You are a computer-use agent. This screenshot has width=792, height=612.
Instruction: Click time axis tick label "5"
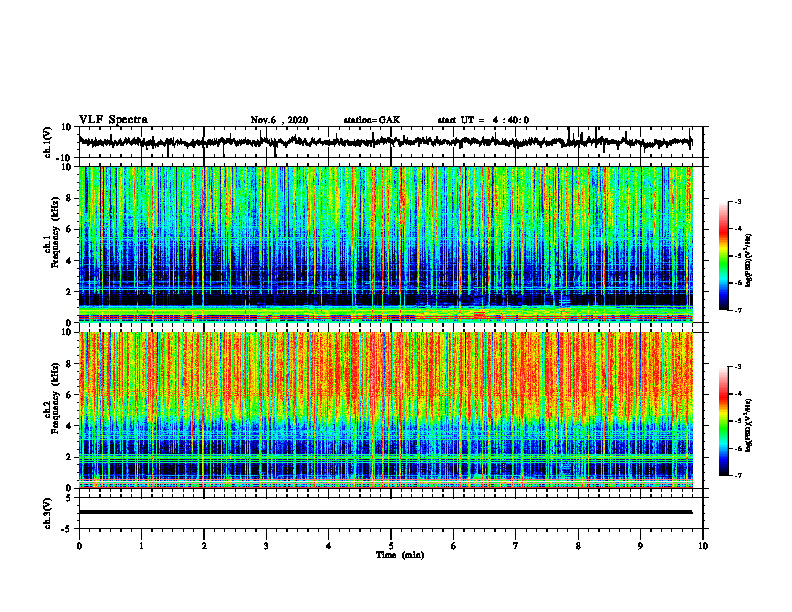pos(391,546)
